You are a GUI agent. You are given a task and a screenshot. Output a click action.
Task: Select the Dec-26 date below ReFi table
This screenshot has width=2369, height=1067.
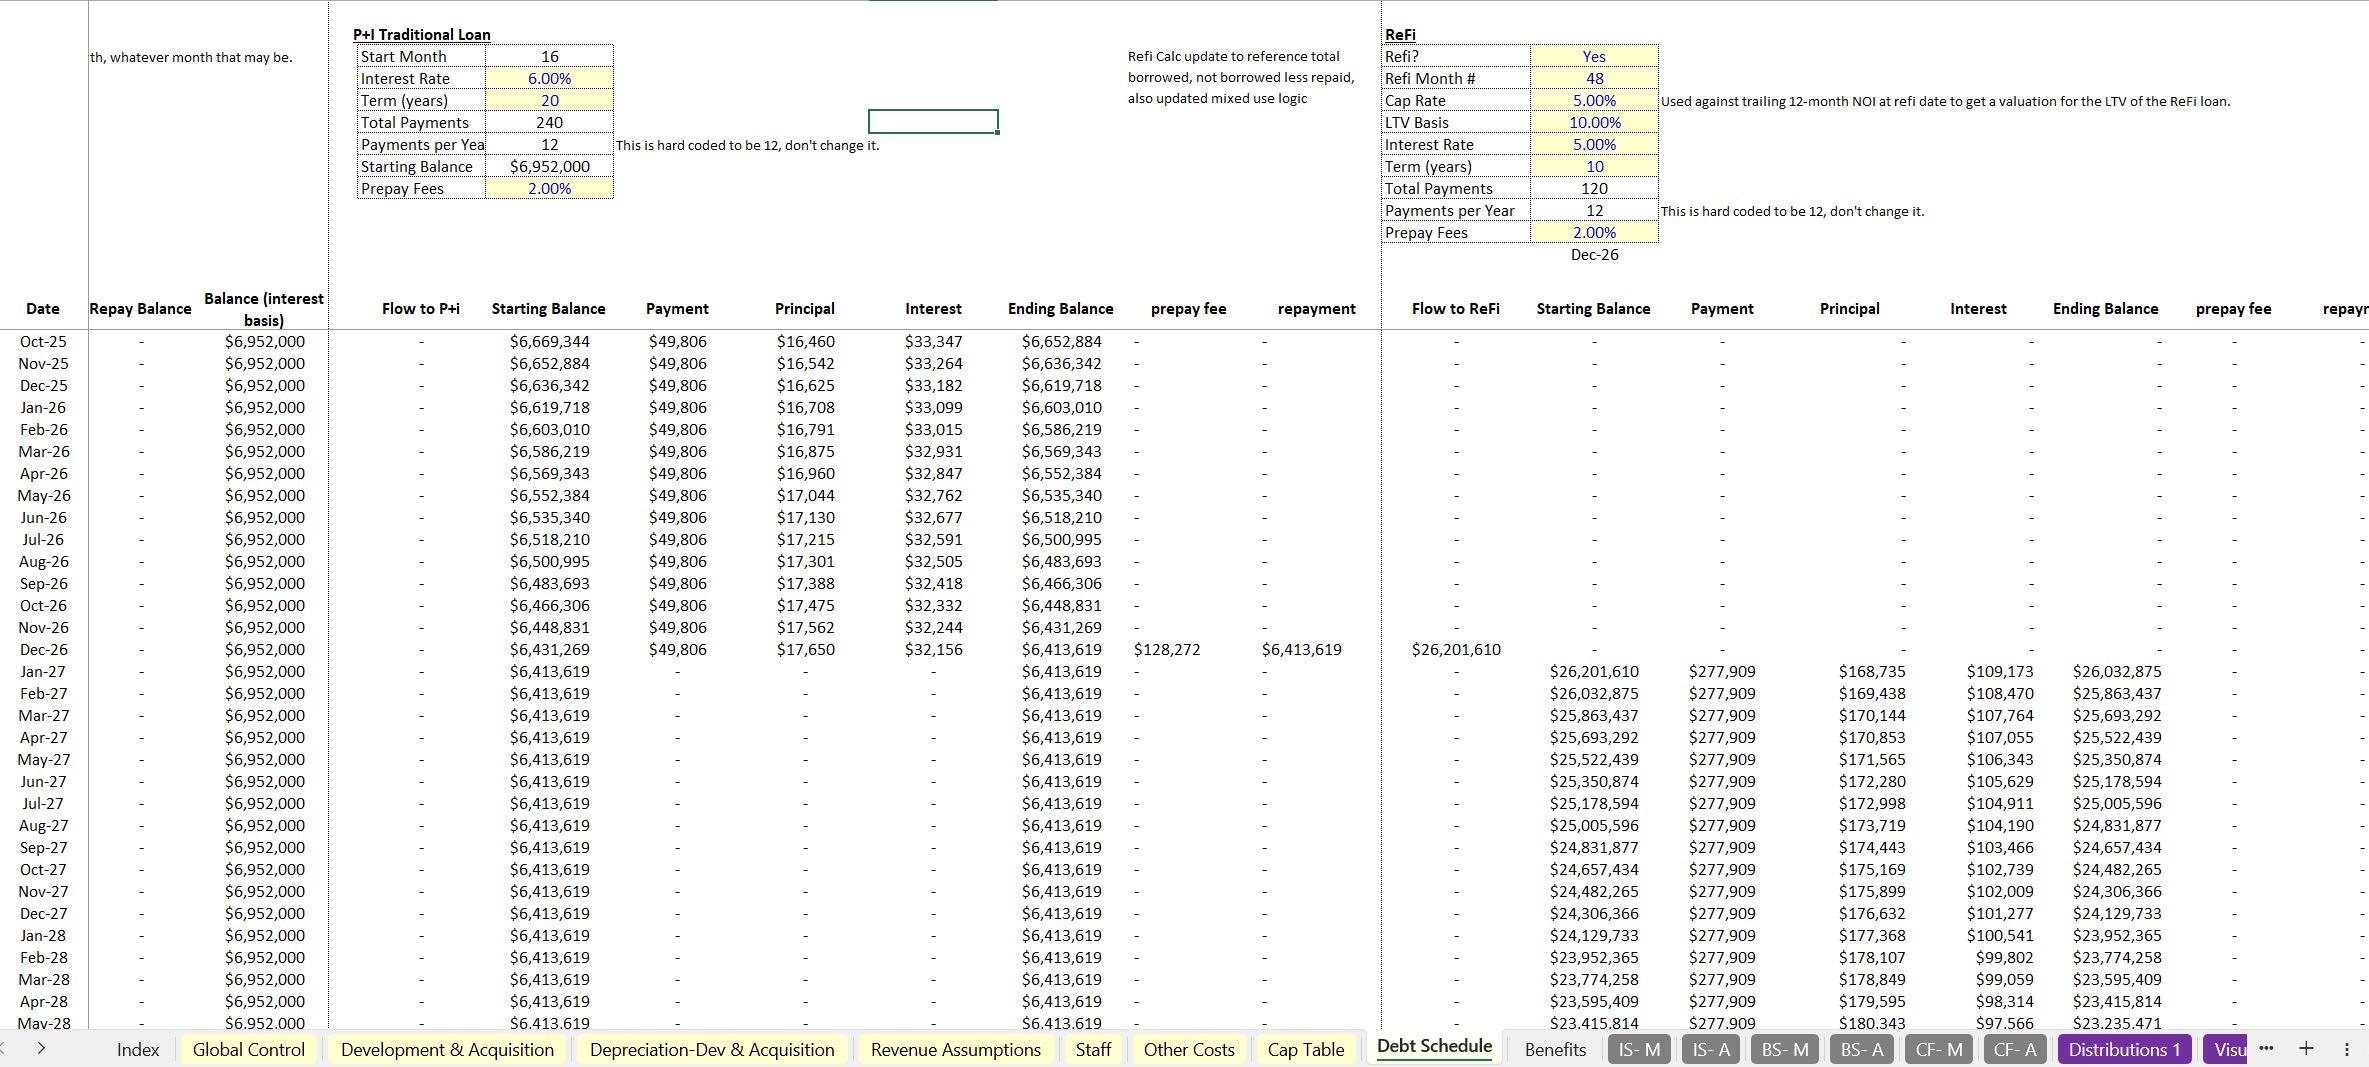tap(1594, 254)
